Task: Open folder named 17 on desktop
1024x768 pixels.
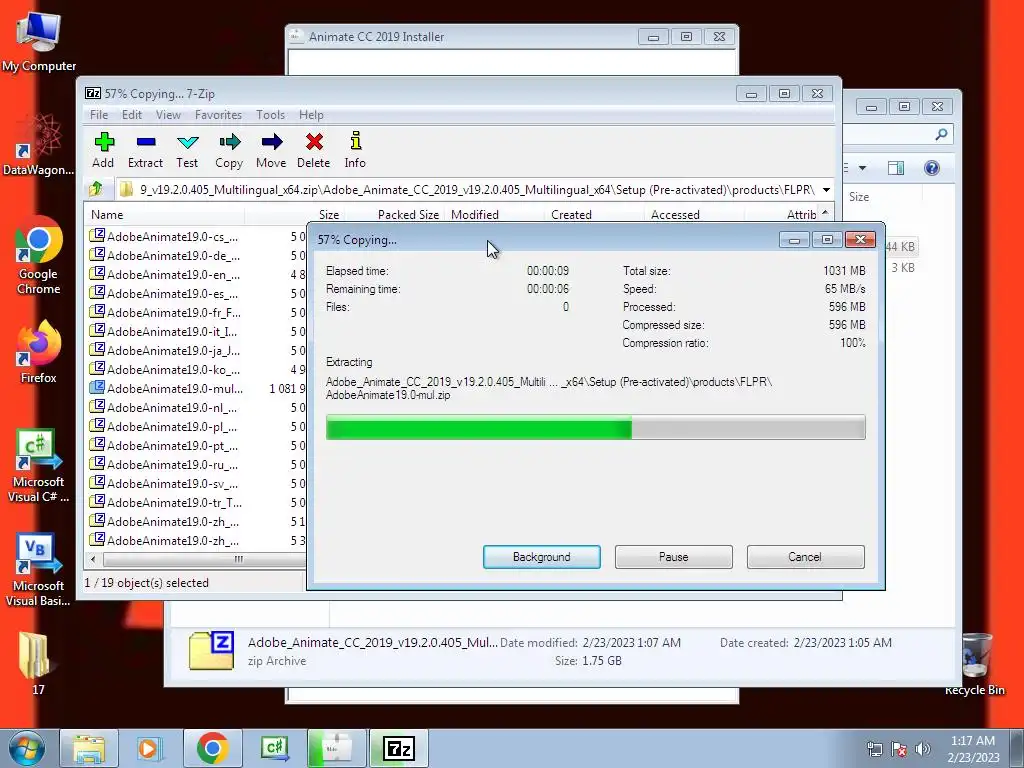Action: (36, 664)
